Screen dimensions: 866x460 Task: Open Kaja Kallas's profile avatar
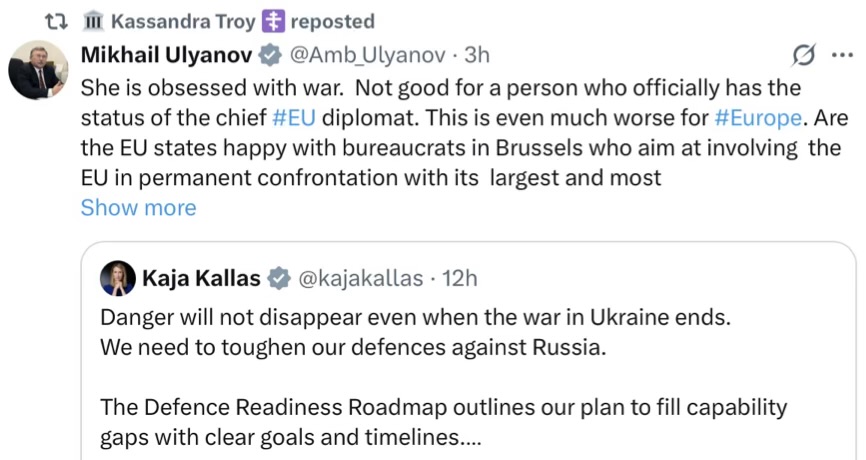click(x=118, y=278)
